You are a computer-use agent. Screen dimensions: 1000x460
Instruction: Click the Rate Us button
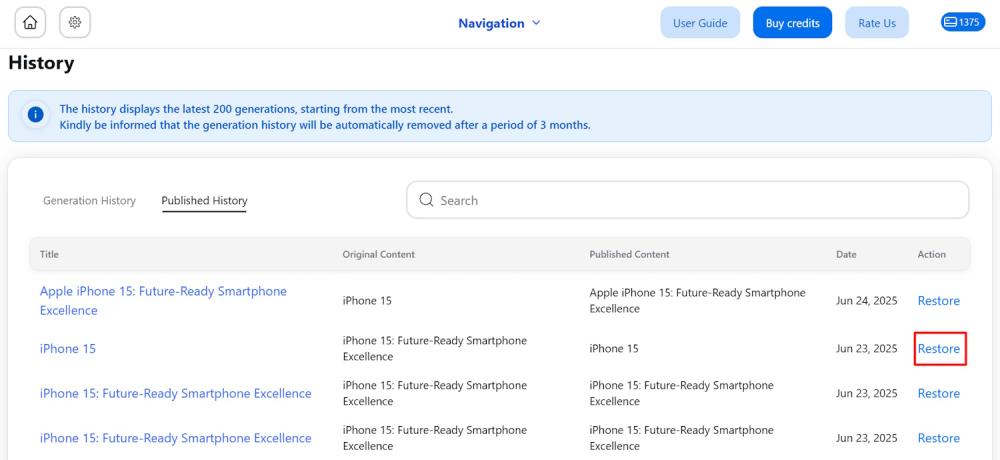coord(877,23)
